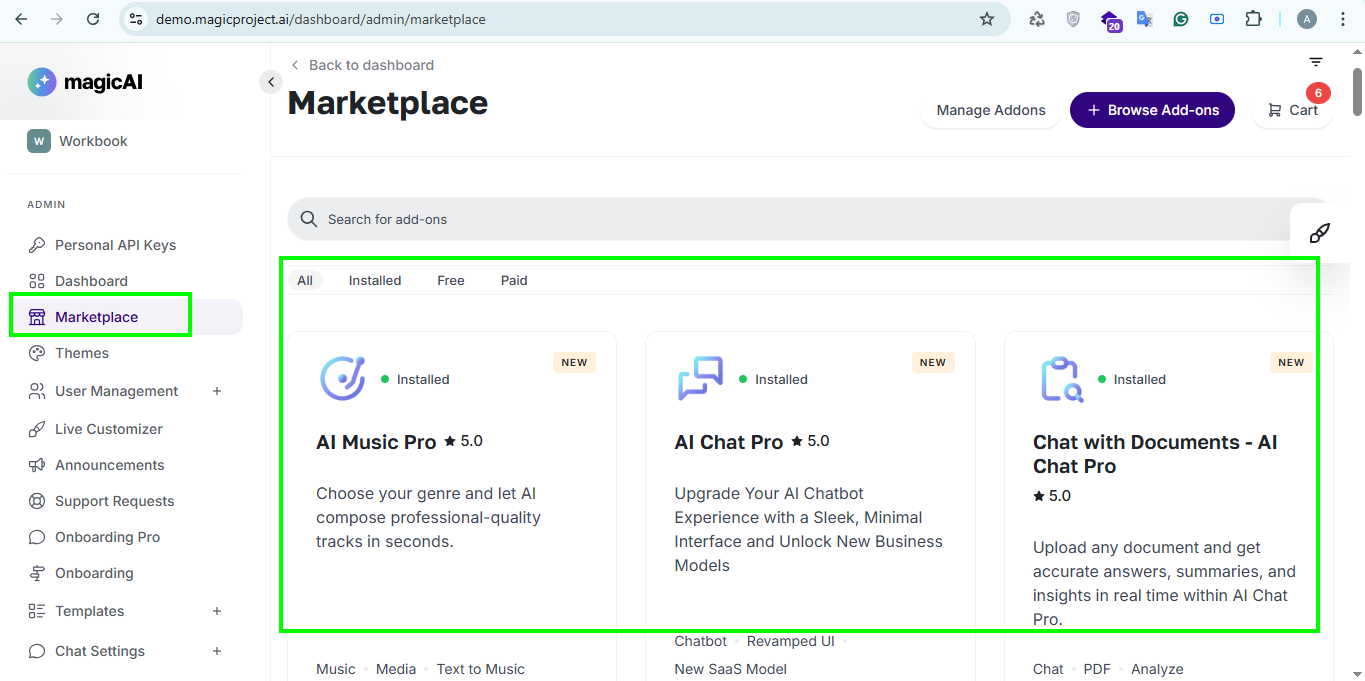1365x681 pixels.
Task: Click the Chat with Documents addon icon
Action: click(x=1060, y=379)
